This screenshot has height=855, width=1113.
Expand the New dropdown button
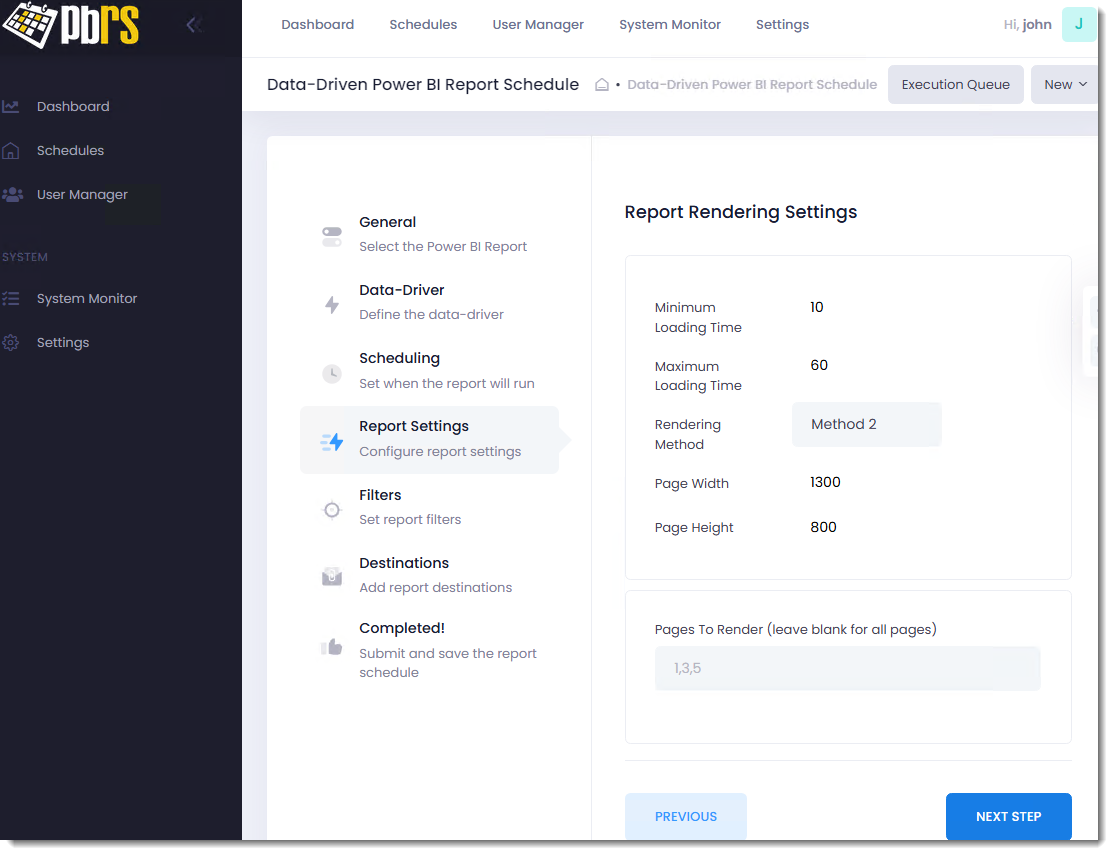(x=1064, y=84)
